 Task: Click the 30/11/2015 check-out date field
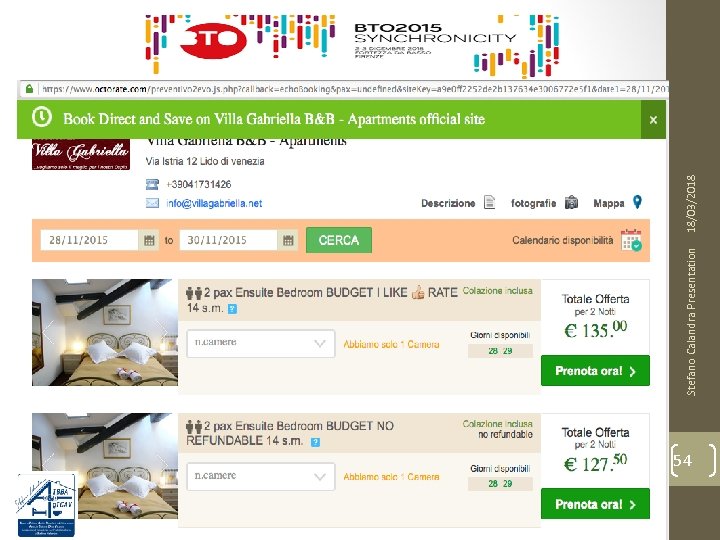pyautogui.click(x=228, y=241)
